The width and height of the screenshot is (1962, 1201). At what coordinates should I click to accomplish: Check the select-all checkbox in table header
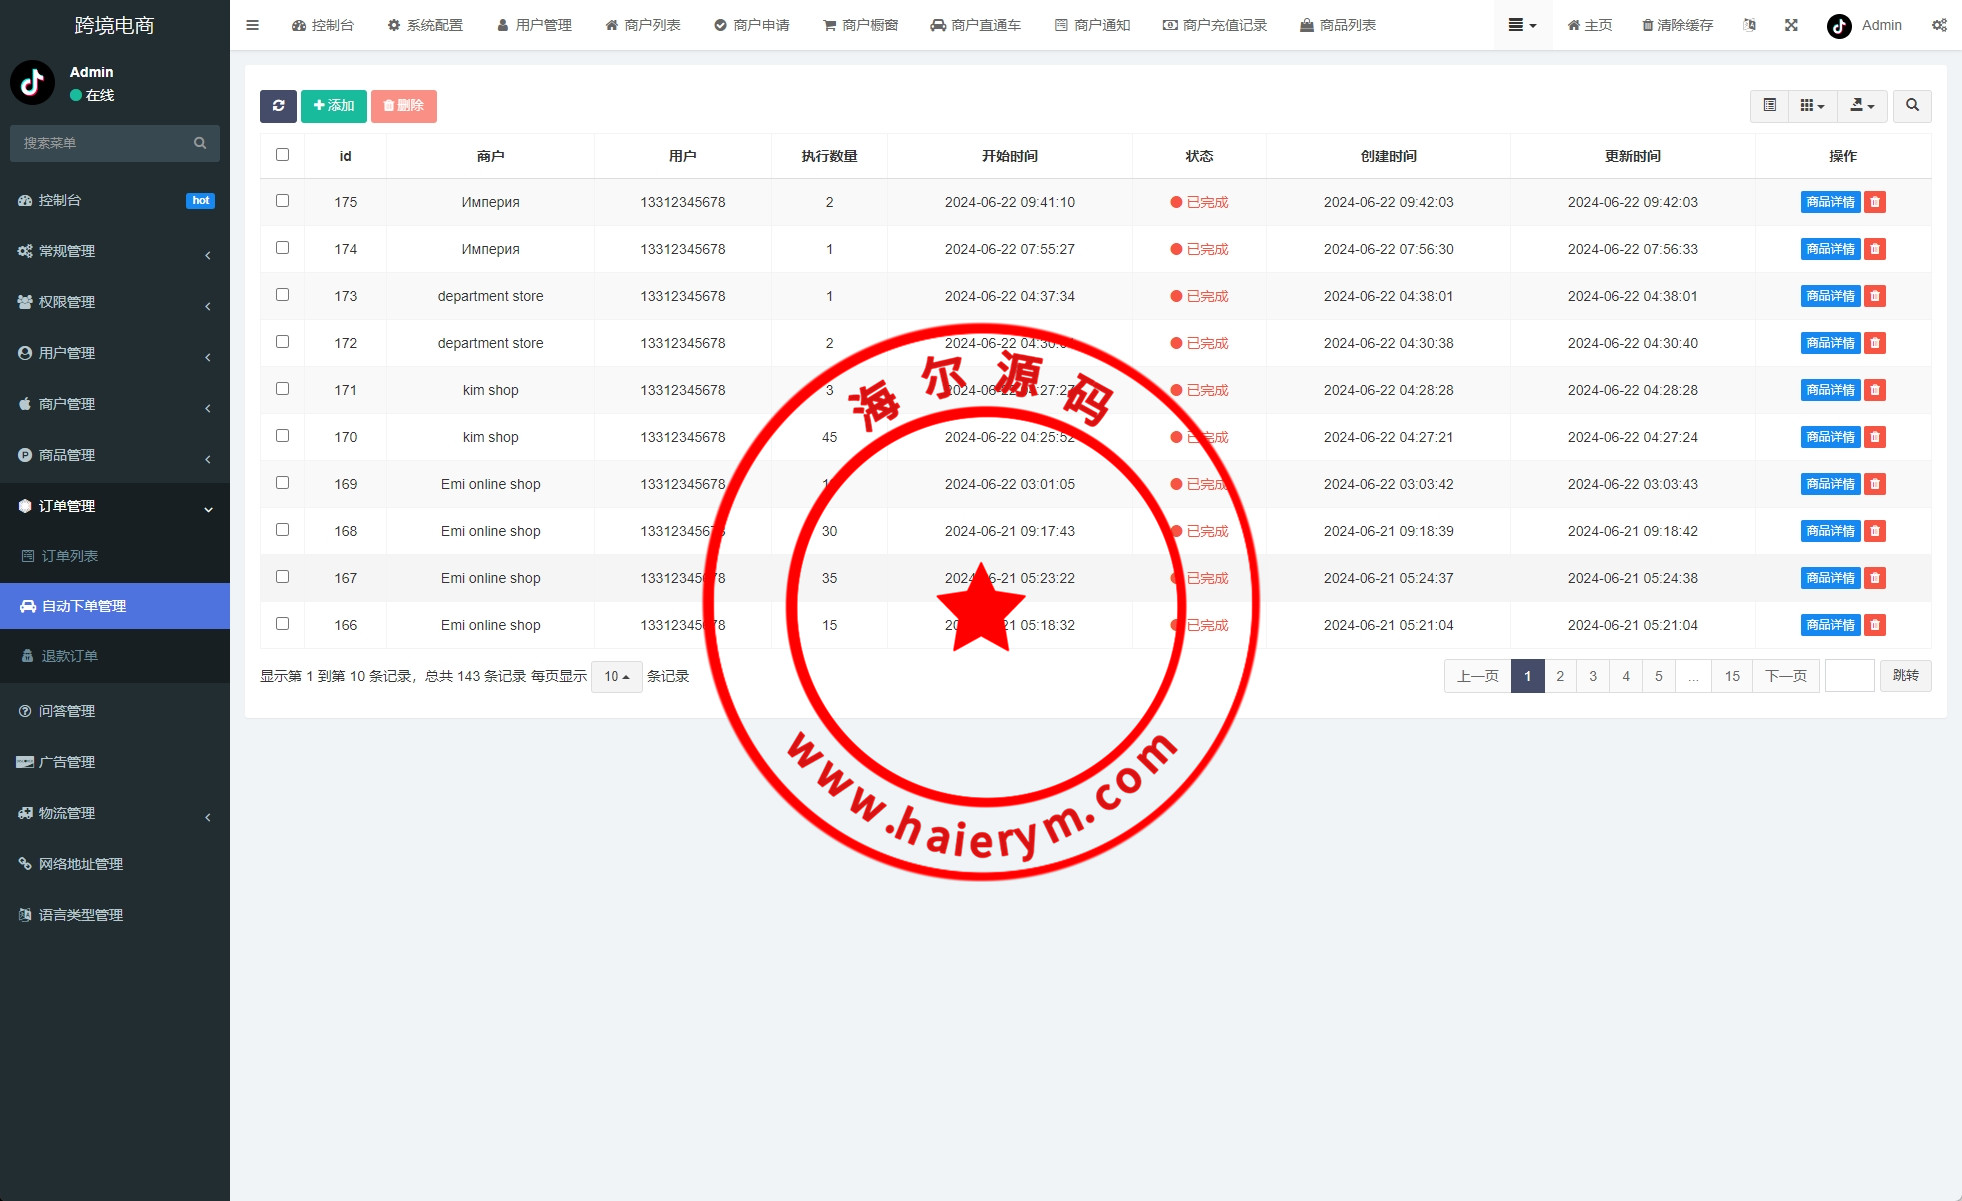click(282, 155)
